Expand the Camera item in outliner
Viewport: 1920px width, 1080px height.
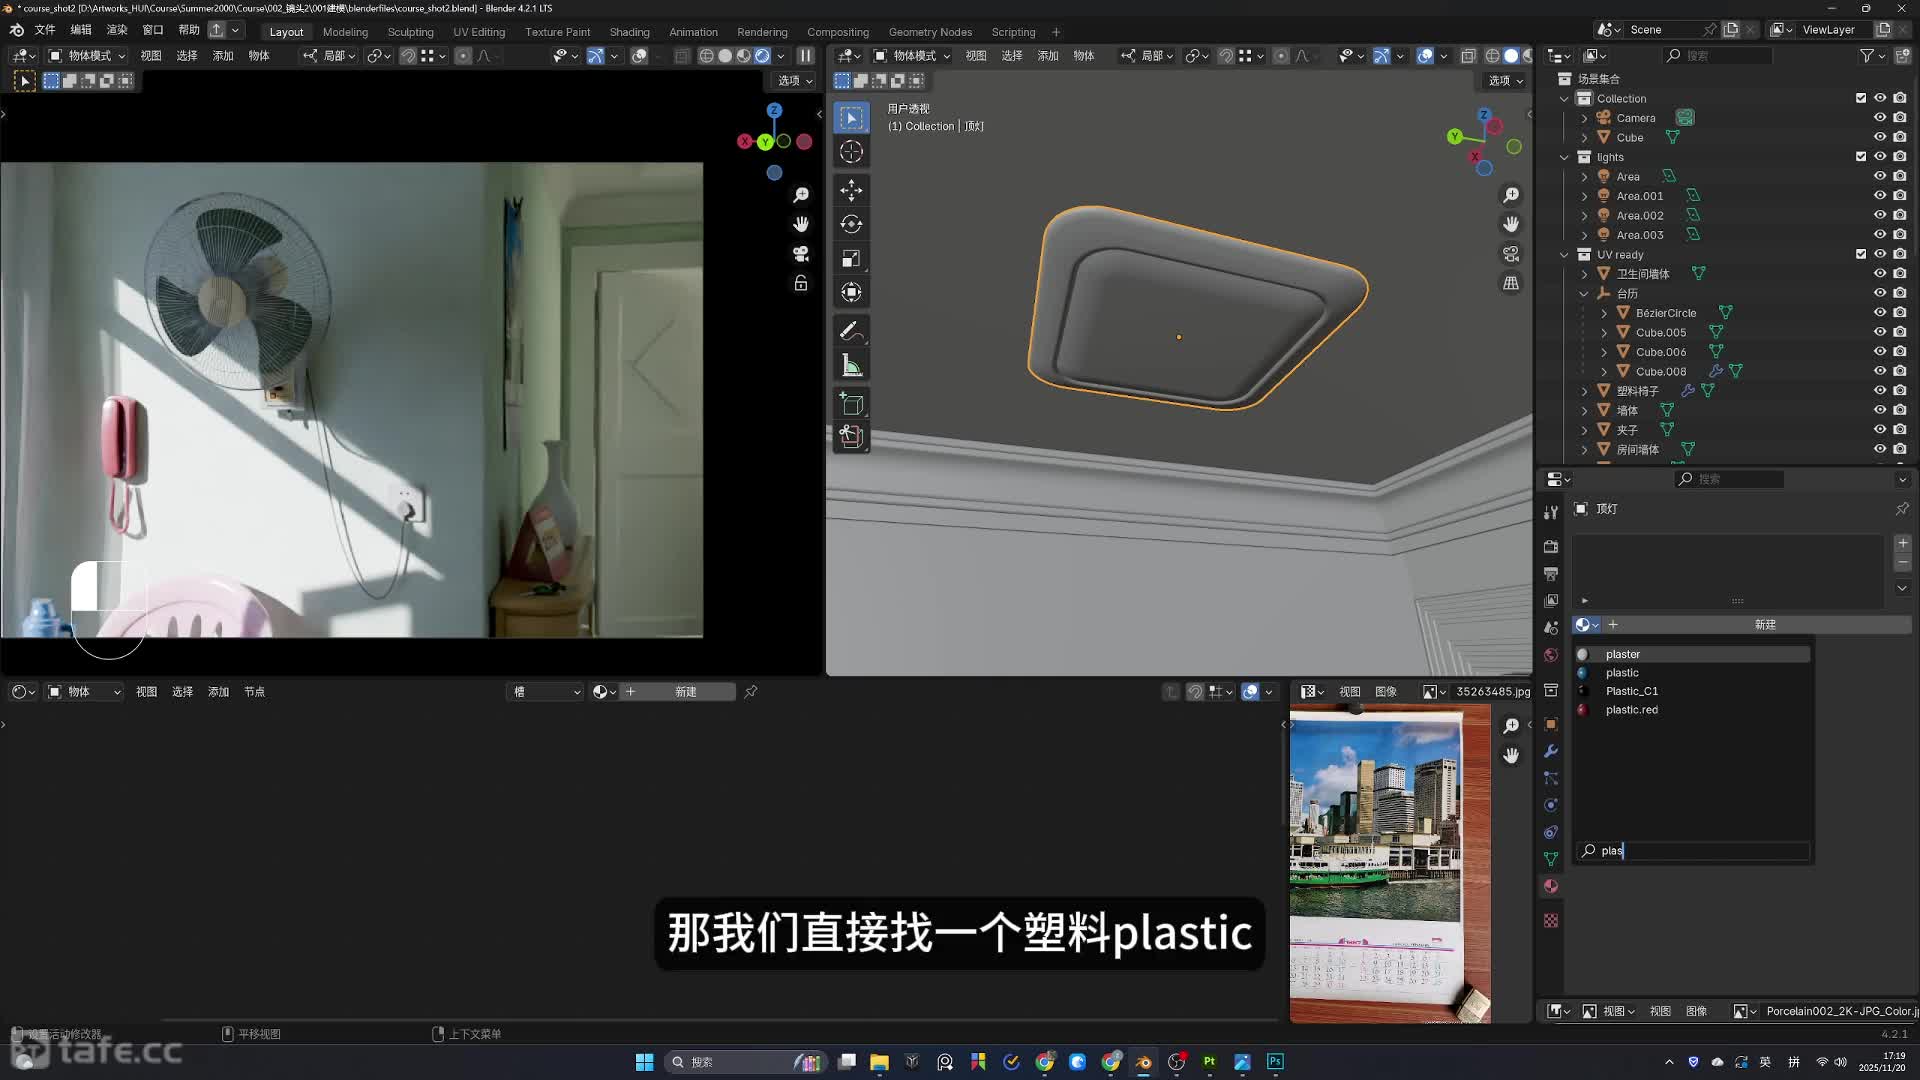point(1584,118)
